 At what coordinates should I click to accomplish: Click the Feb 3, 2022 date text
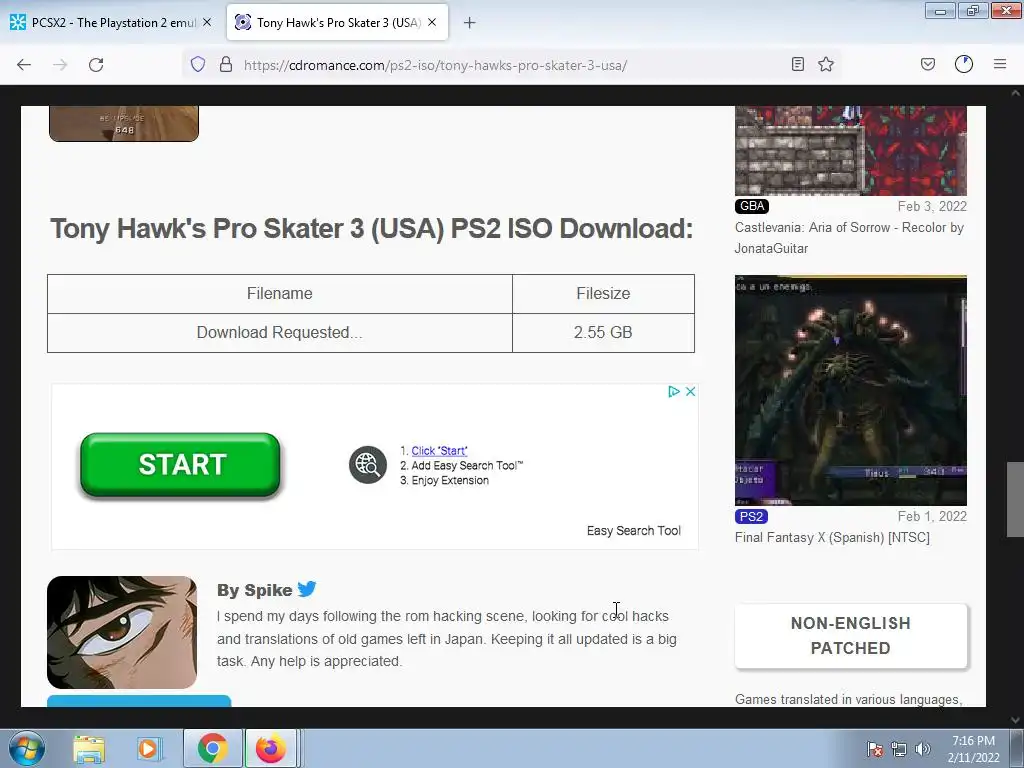pos(932,206)
